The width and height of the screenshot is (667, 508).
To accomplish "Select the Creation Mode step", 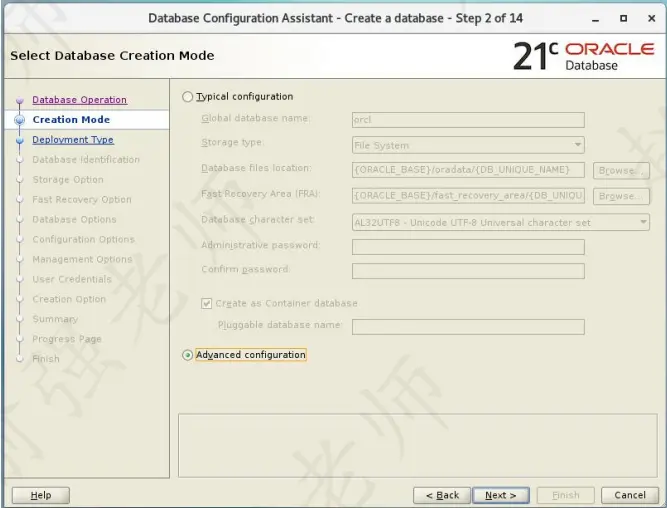I will point(71,120).
